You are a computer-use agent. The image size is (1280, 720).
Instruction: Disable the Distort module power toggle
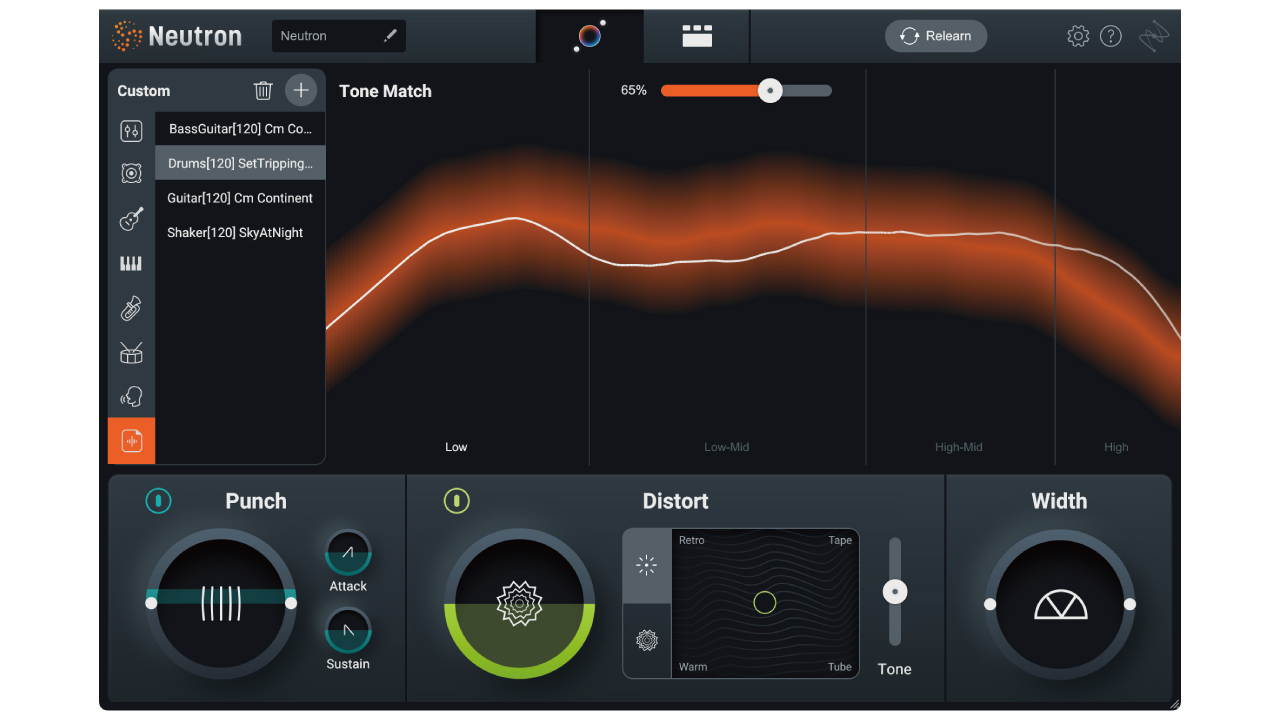457,501
